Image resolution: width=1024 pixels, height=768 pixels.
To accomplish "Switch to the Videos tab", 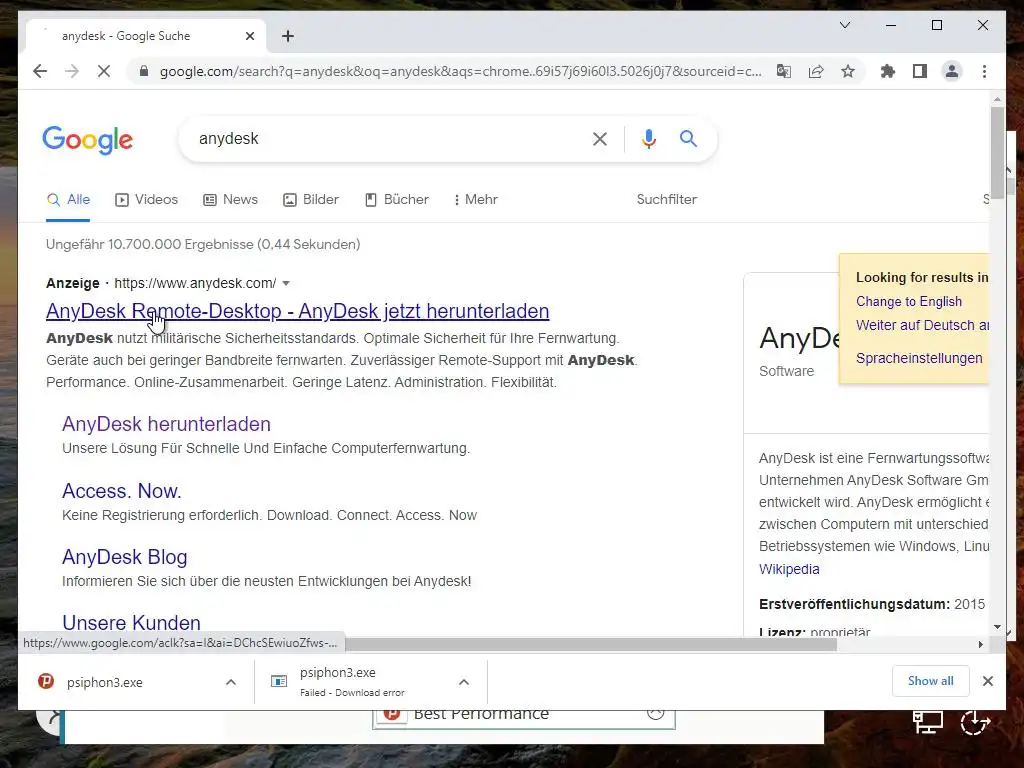I will 146,199.
